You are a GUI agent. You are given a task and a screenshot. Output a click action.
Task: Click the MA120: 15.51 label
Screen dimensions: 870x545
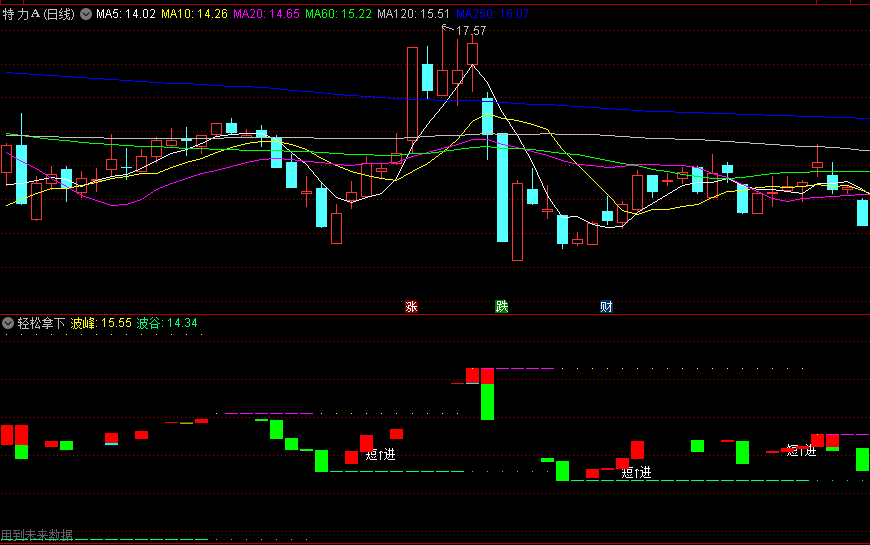click(x=413, y=14)
